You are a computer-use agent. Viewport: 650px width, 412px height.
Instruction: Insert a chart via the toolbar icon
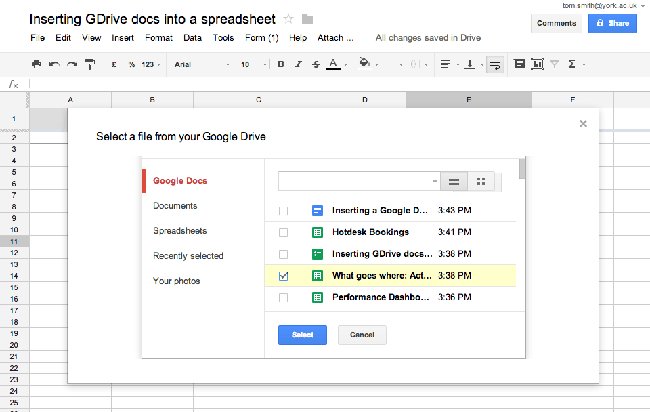pos(537,64)
